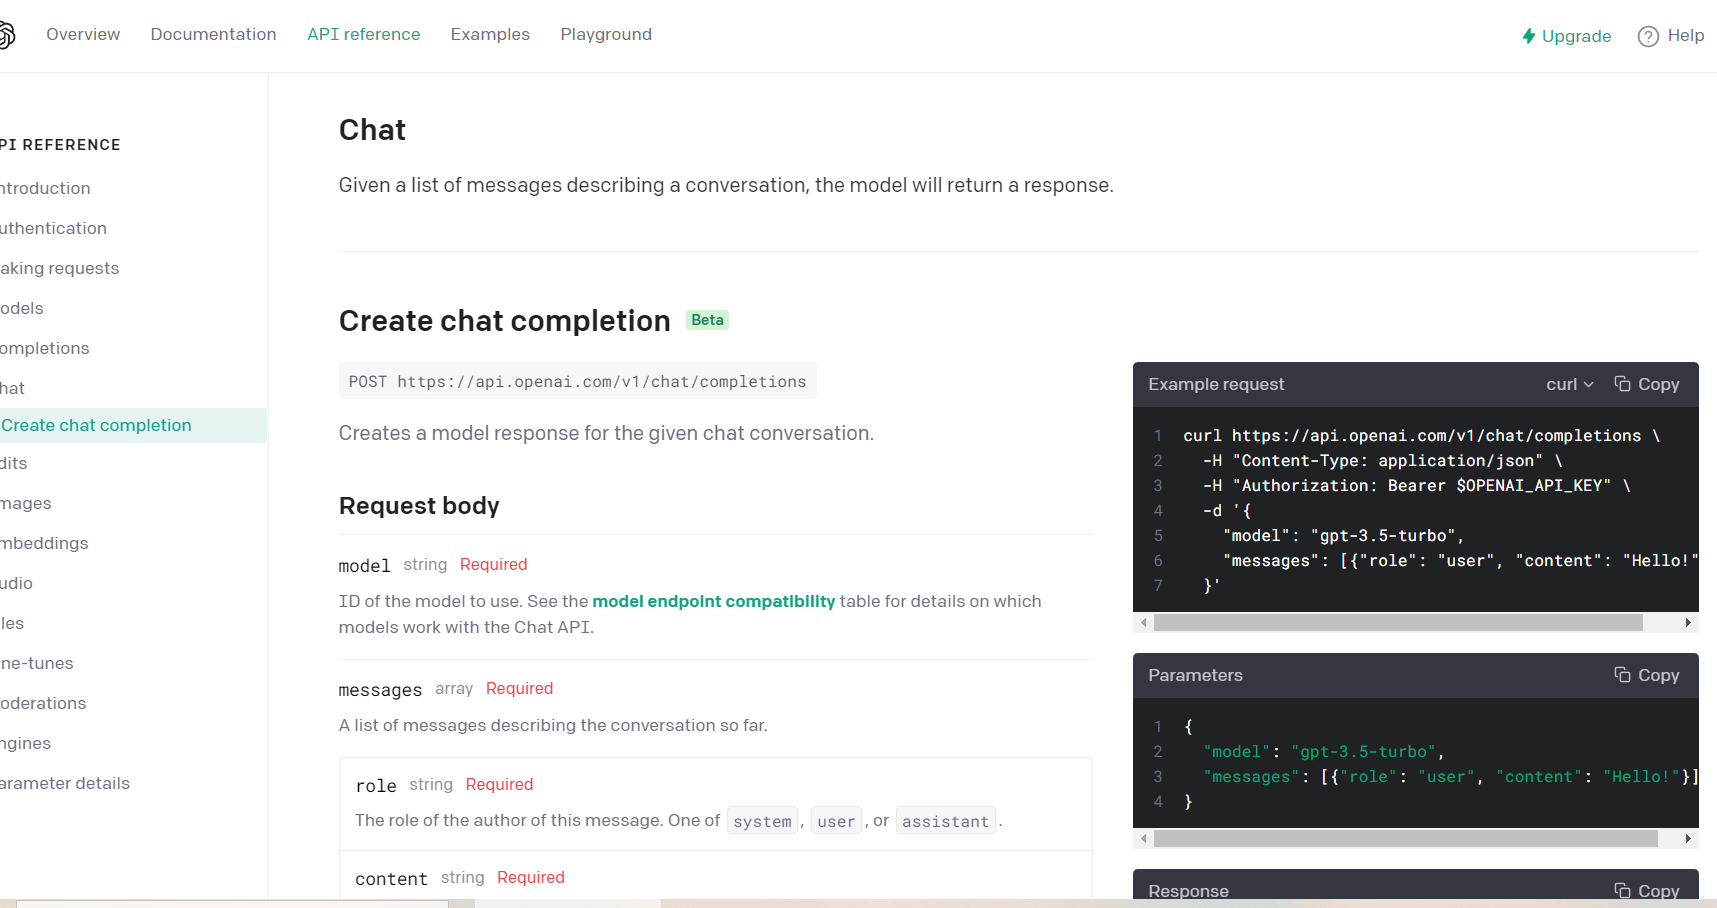The image size is (1717, 908).
Task: Click the API REFERENCE sidebar header
Action: [x=60, y=145]
